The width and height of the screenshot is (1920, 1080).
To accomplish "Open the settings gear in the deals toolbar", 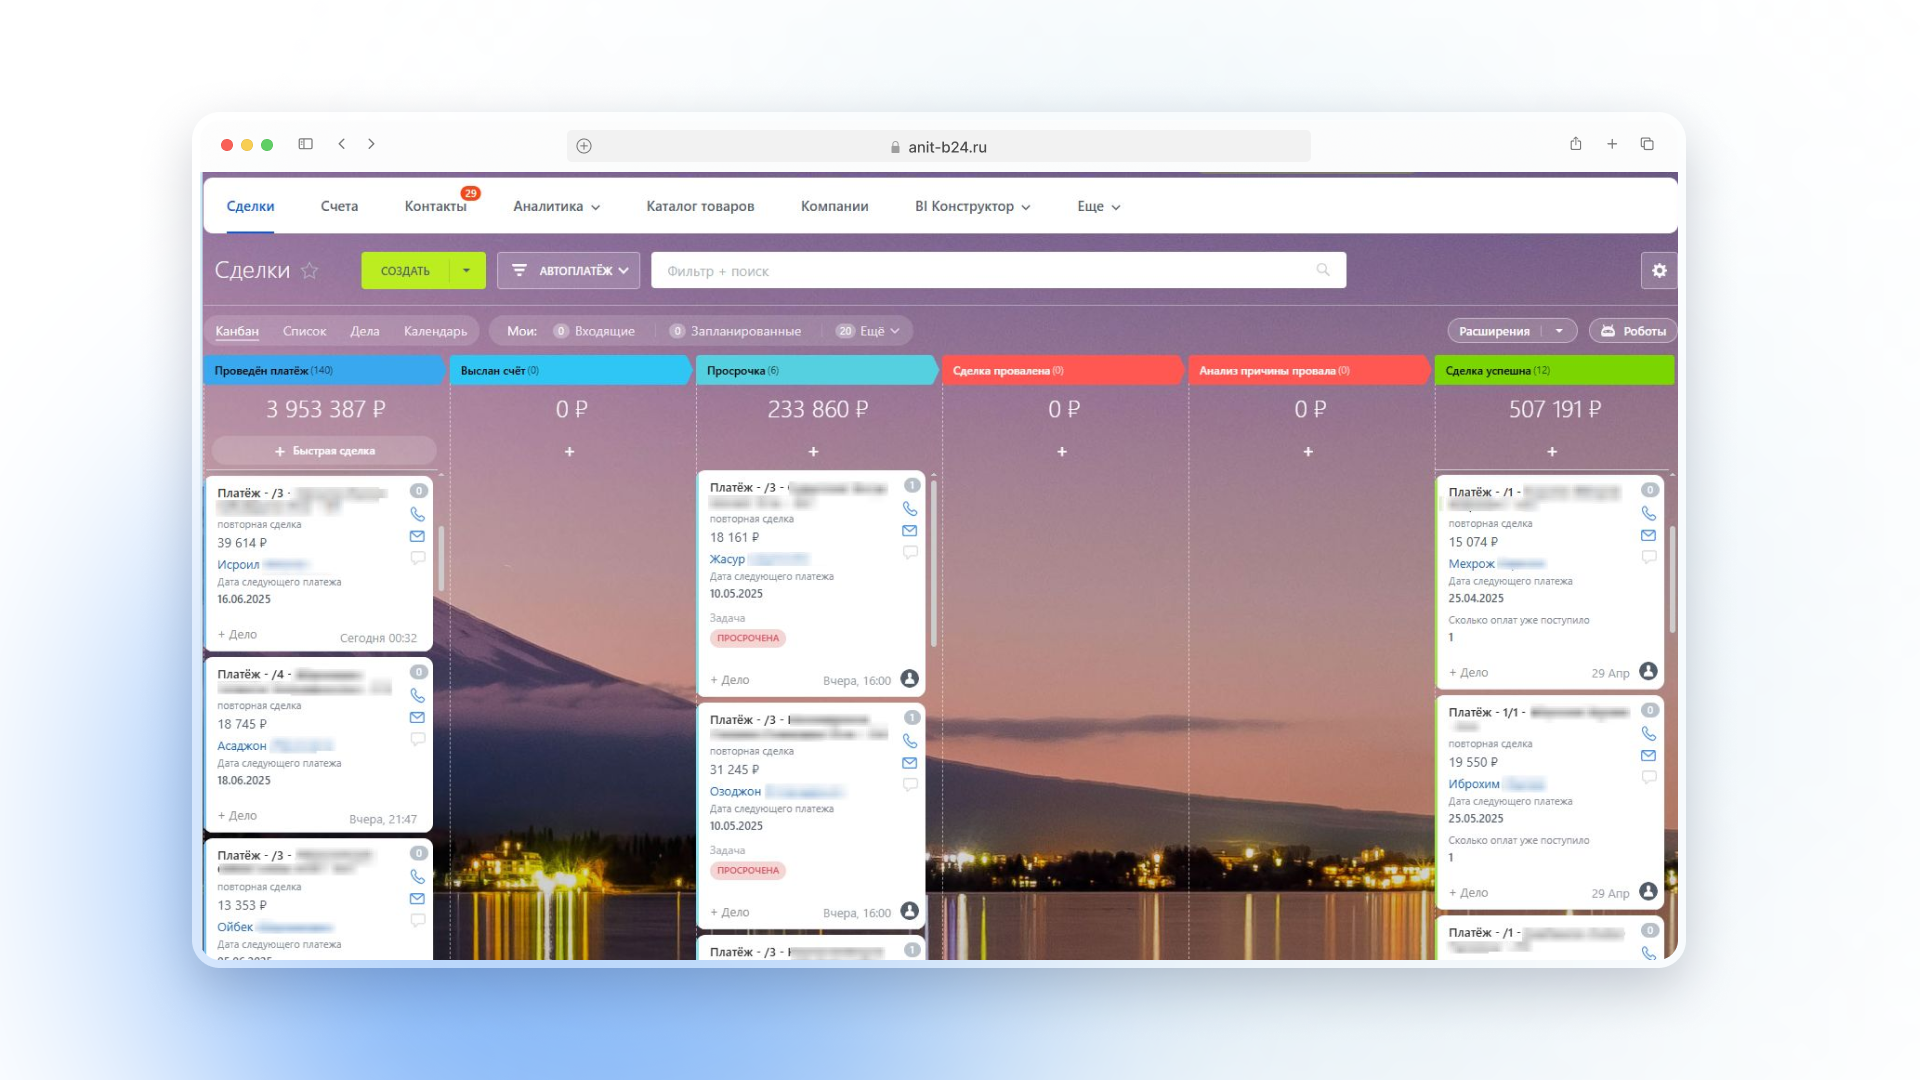I will 1659,271.
